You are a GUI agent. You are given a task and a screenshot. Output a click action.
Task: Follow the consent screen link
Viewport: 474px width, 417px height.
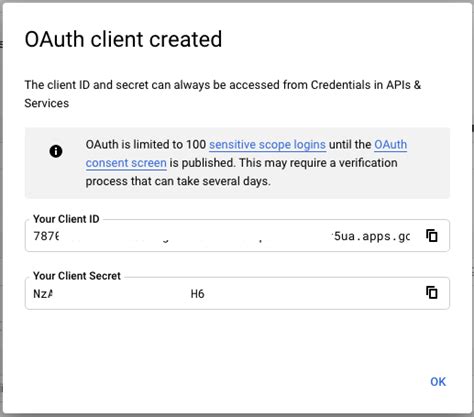tap(126, 163)
